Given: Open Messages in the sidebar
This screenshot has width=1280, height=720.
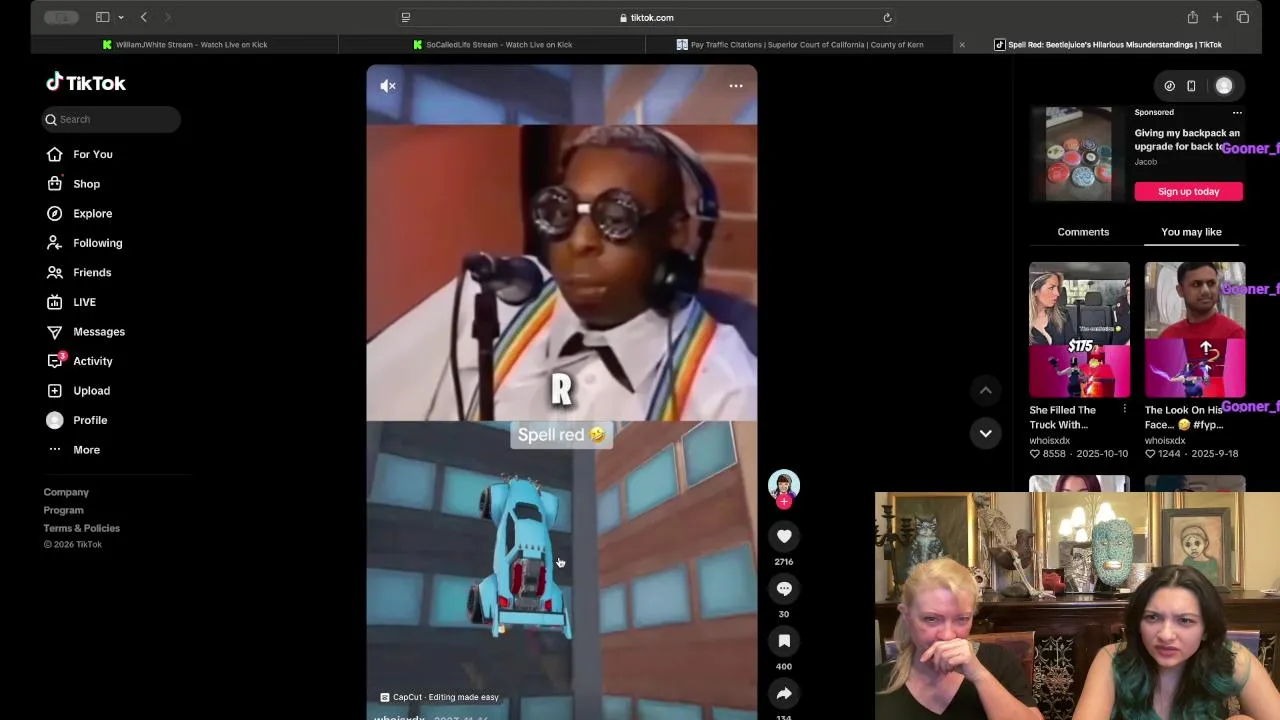Looking at the screenshot, I should (86, 331).
